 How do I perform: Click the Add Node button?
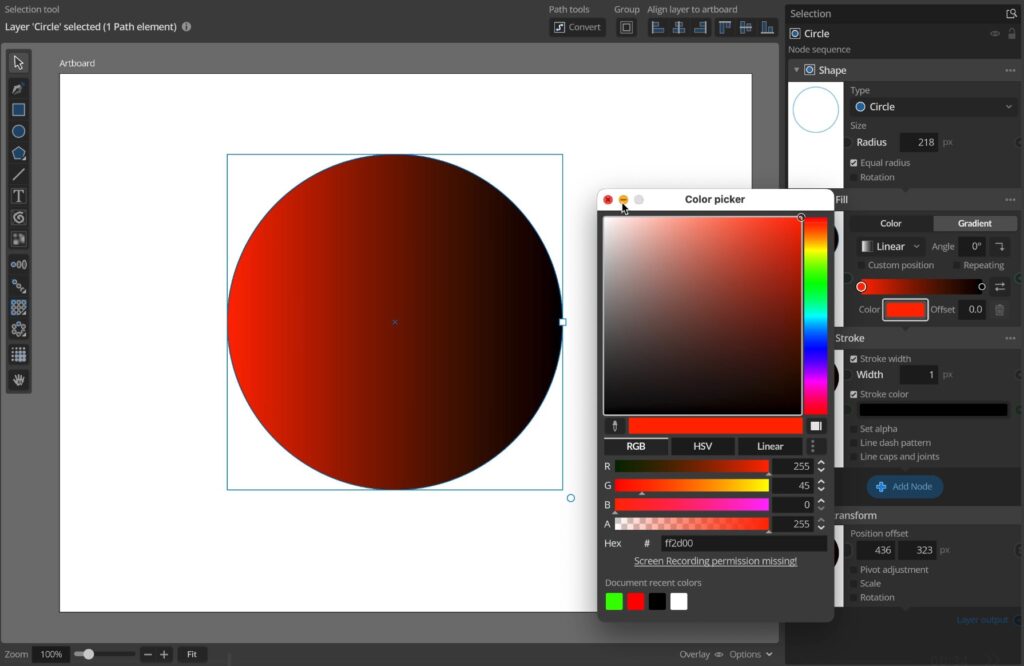tap(904, 487)
